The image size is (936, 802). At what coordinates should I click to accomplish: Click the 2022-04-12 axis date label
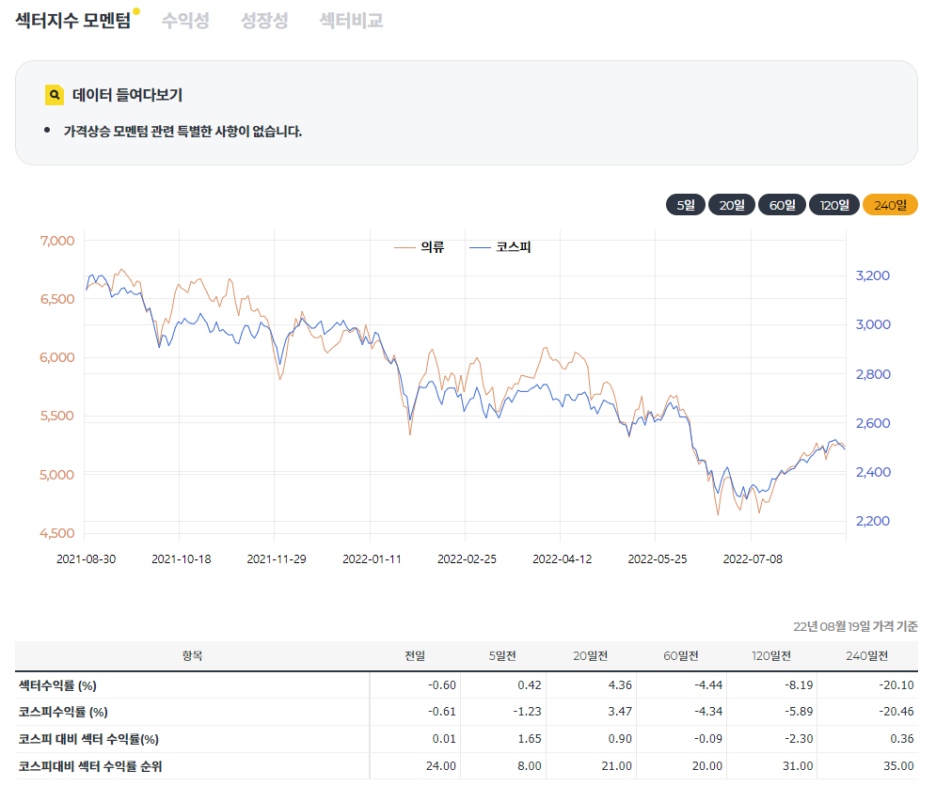[x=562, y=559]
